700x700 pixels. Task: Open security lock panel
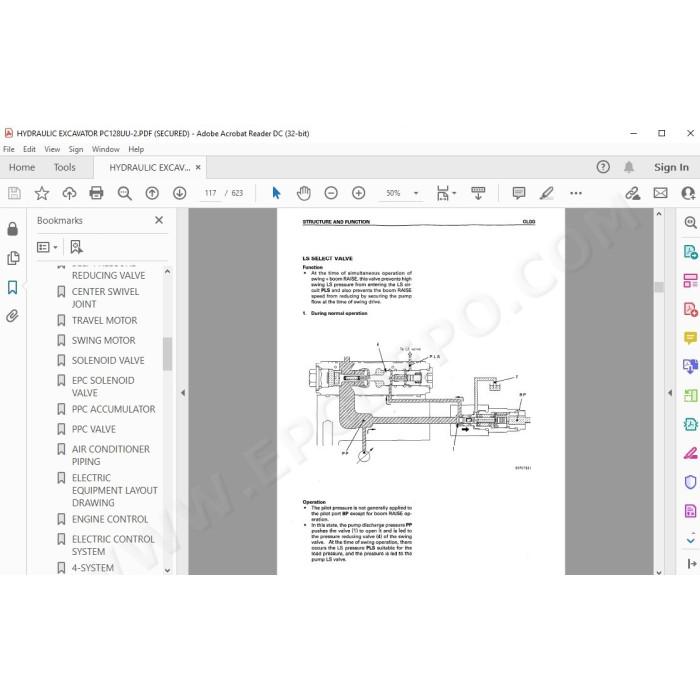click(x=12, y=229)
